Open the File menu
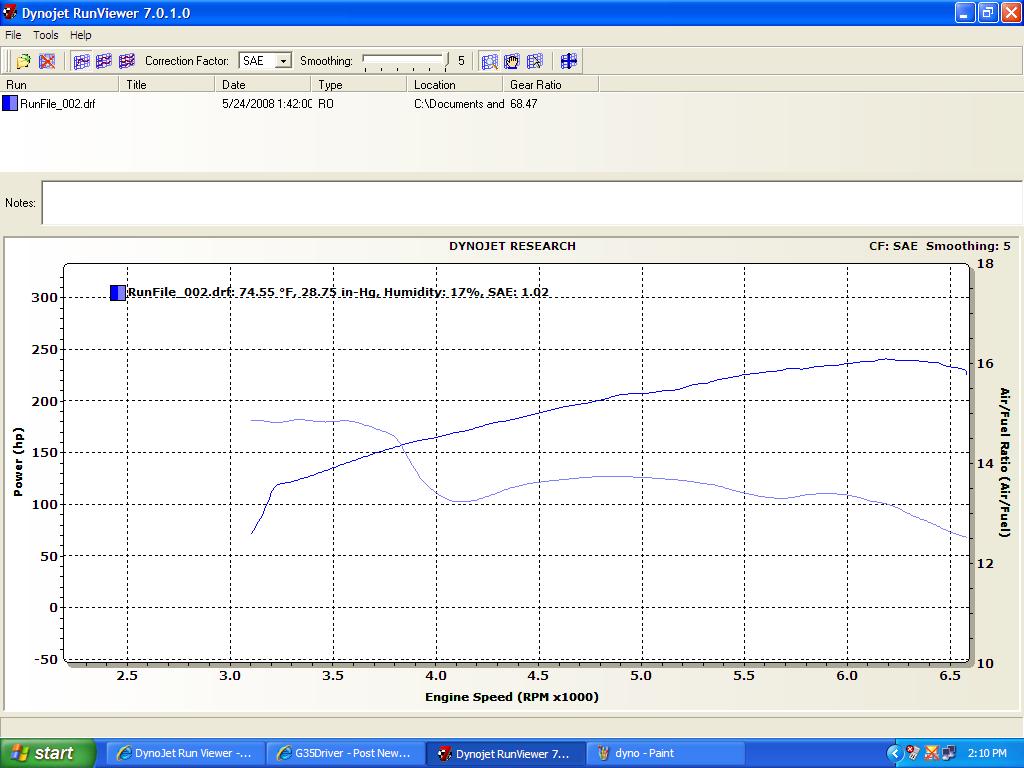 click(13, 35)
